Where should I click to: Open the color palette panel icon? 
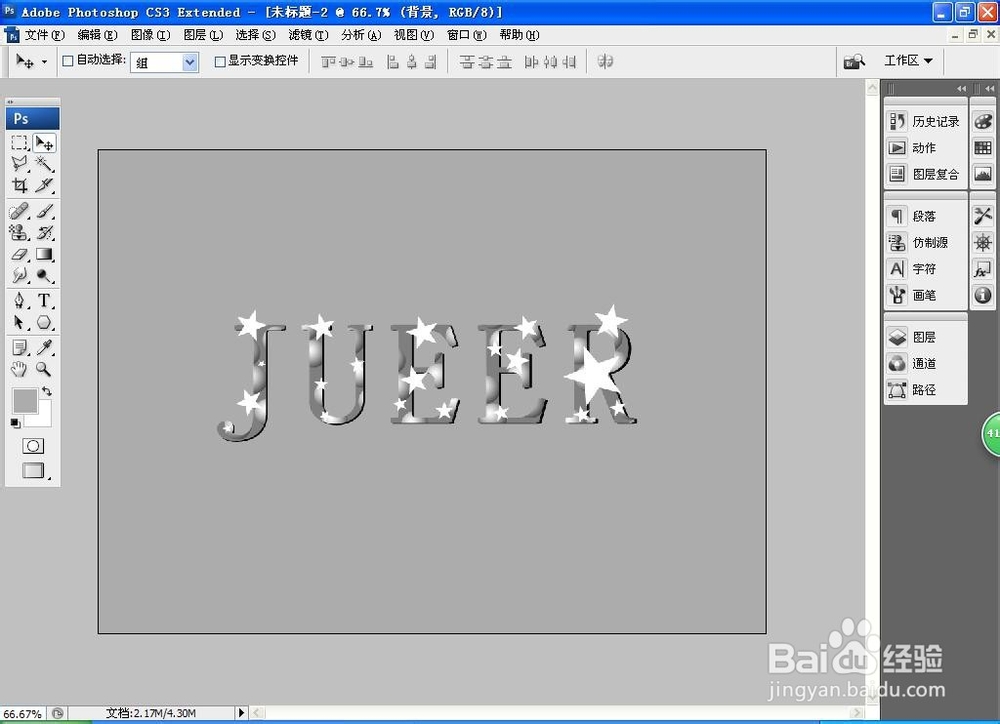[x=983, y=121]
